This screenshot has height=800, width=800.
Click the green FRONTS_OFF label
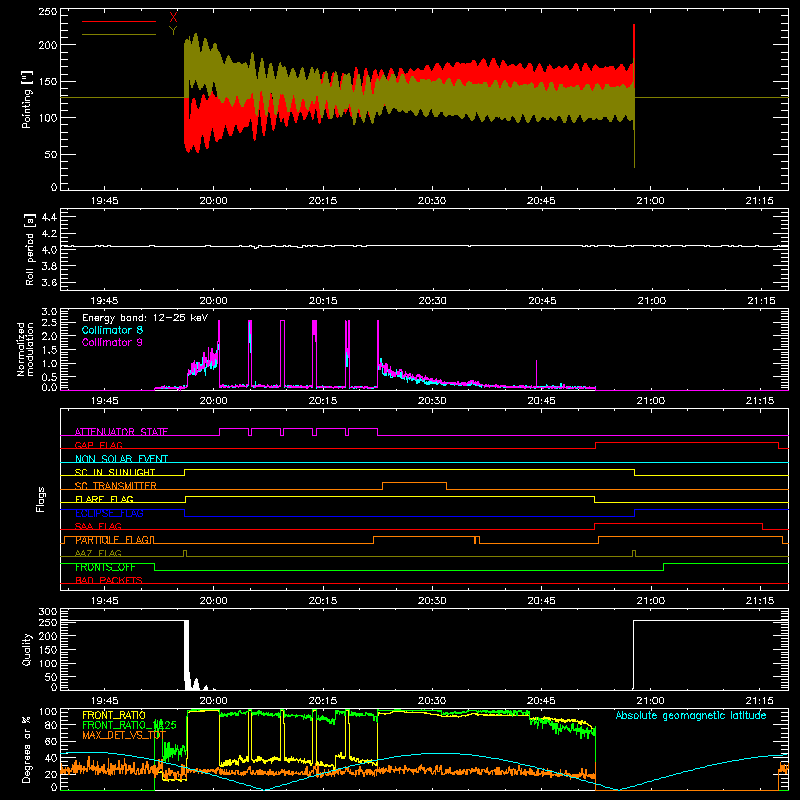[105, 567]
